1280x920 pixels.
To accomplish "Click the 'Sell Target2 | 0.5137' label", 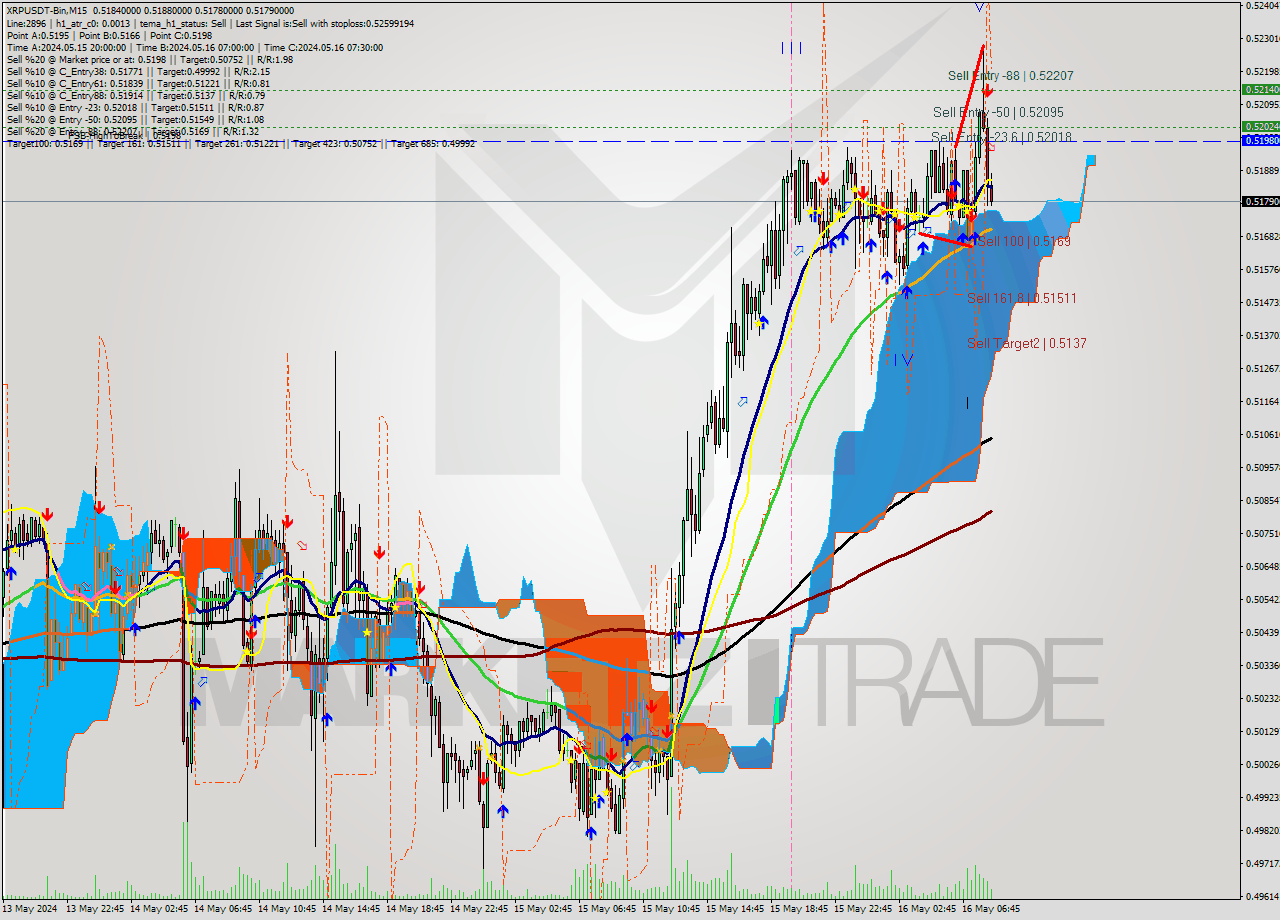I will (x=1027, y=343).
